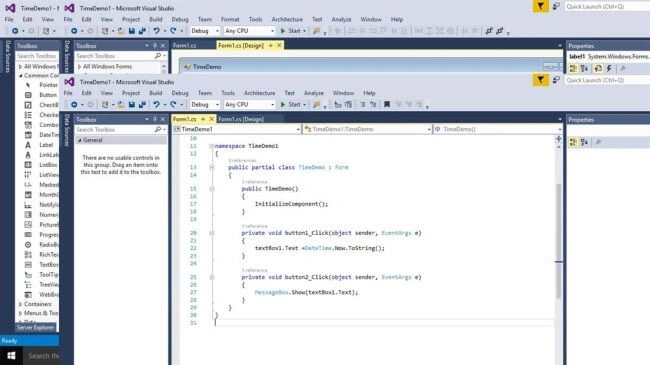Toggle pin on active Form1.cs tab in front window

pos(203,119)
